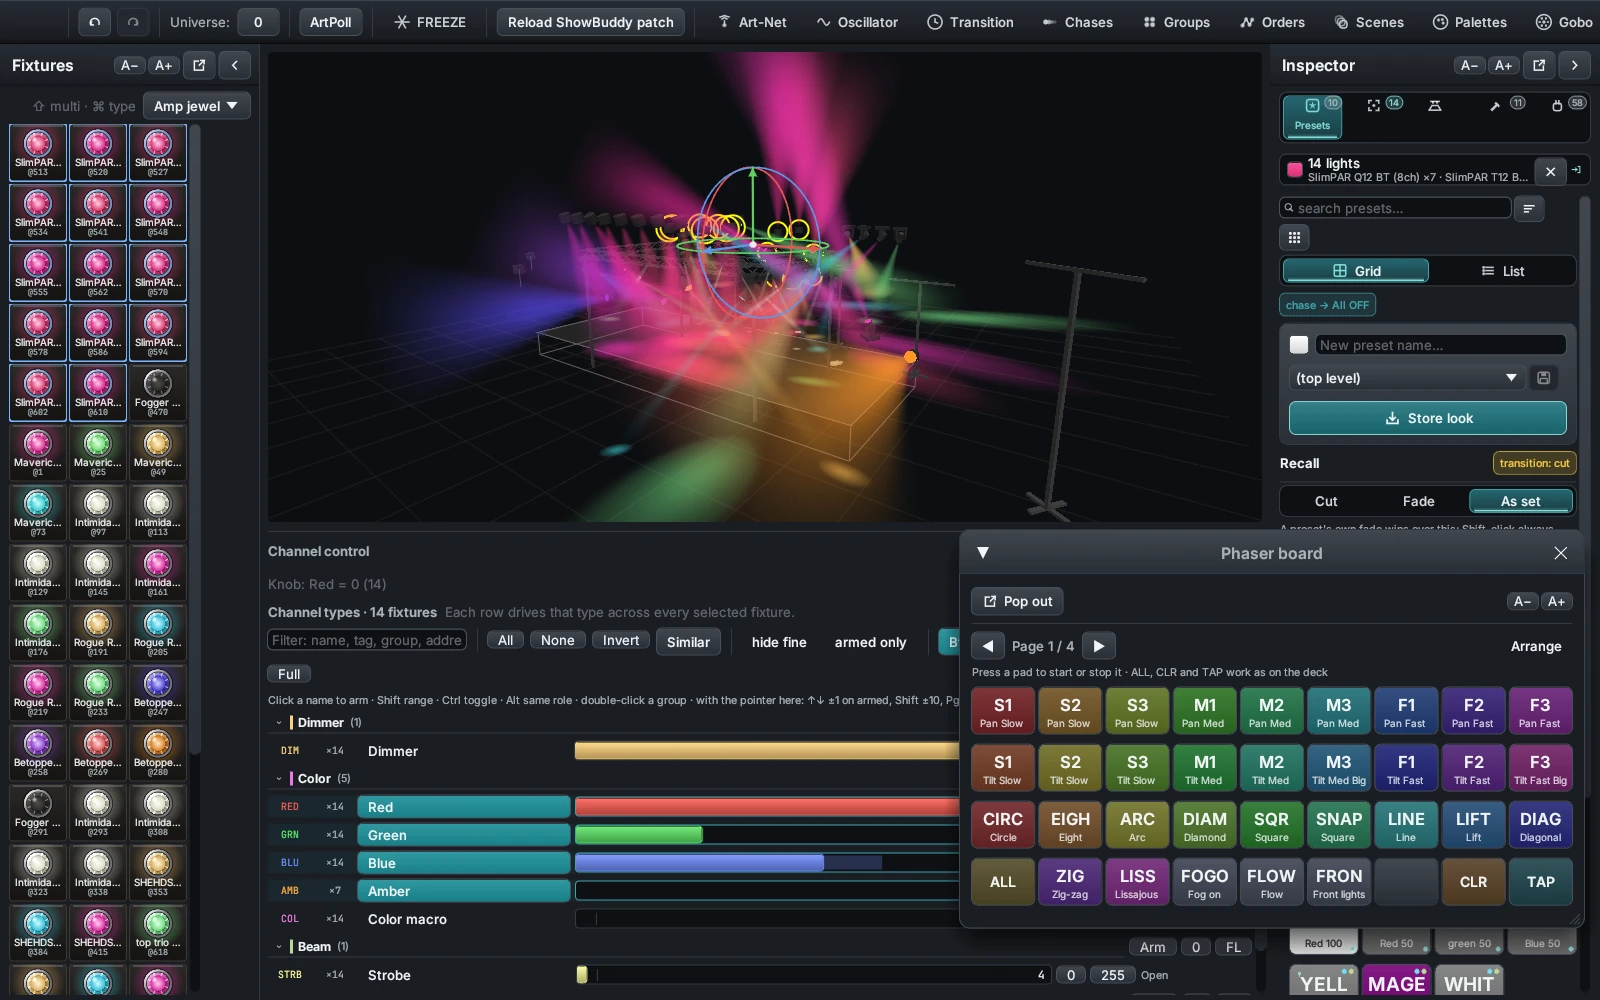Toggle the hide fine option

click(779, 642)
